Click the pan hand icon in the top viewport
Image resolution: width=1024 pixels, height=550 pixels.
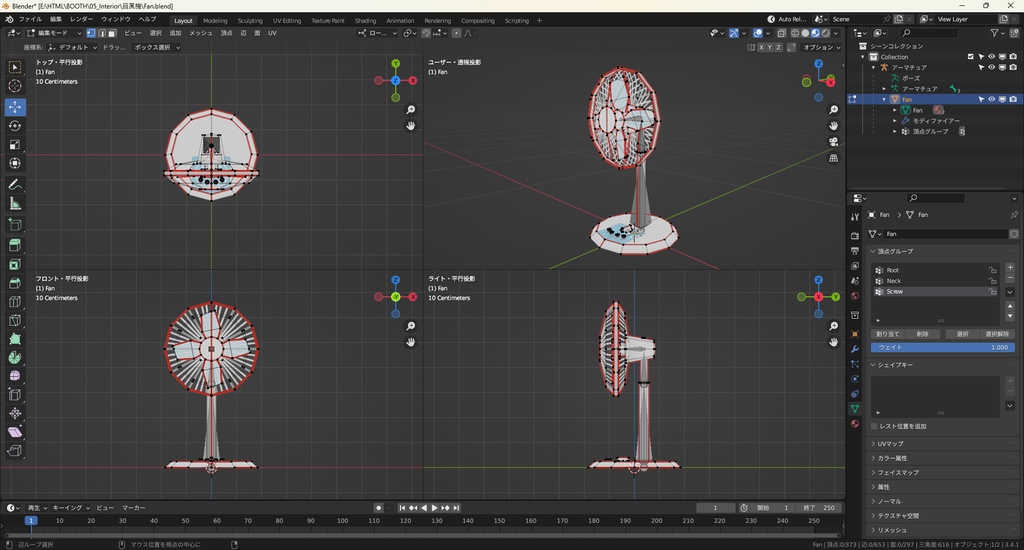point(411,126)
